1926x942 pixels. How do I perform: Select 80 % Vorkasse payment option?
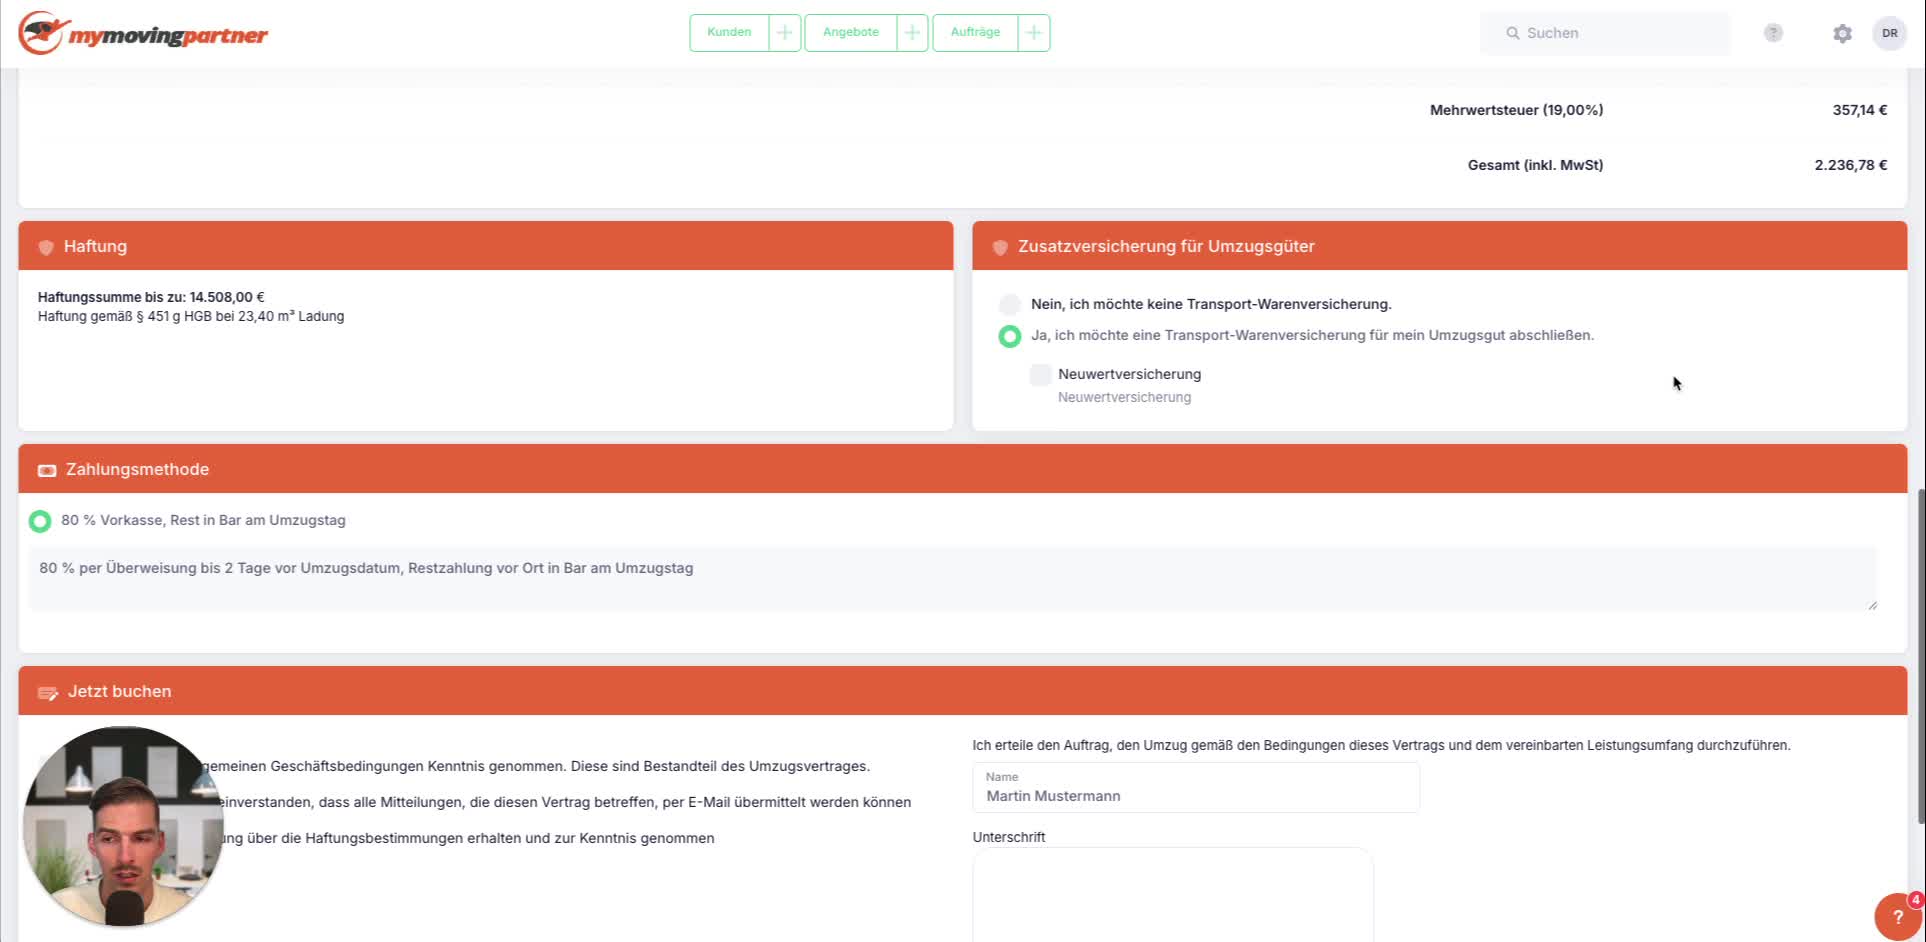40,521
